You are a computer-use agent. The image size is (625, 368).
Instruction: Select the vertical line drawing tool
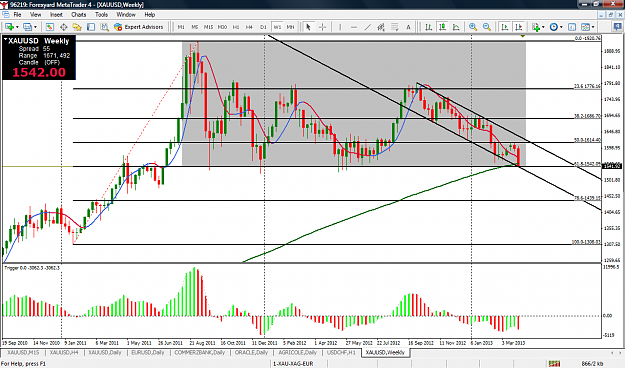point(340,27)
